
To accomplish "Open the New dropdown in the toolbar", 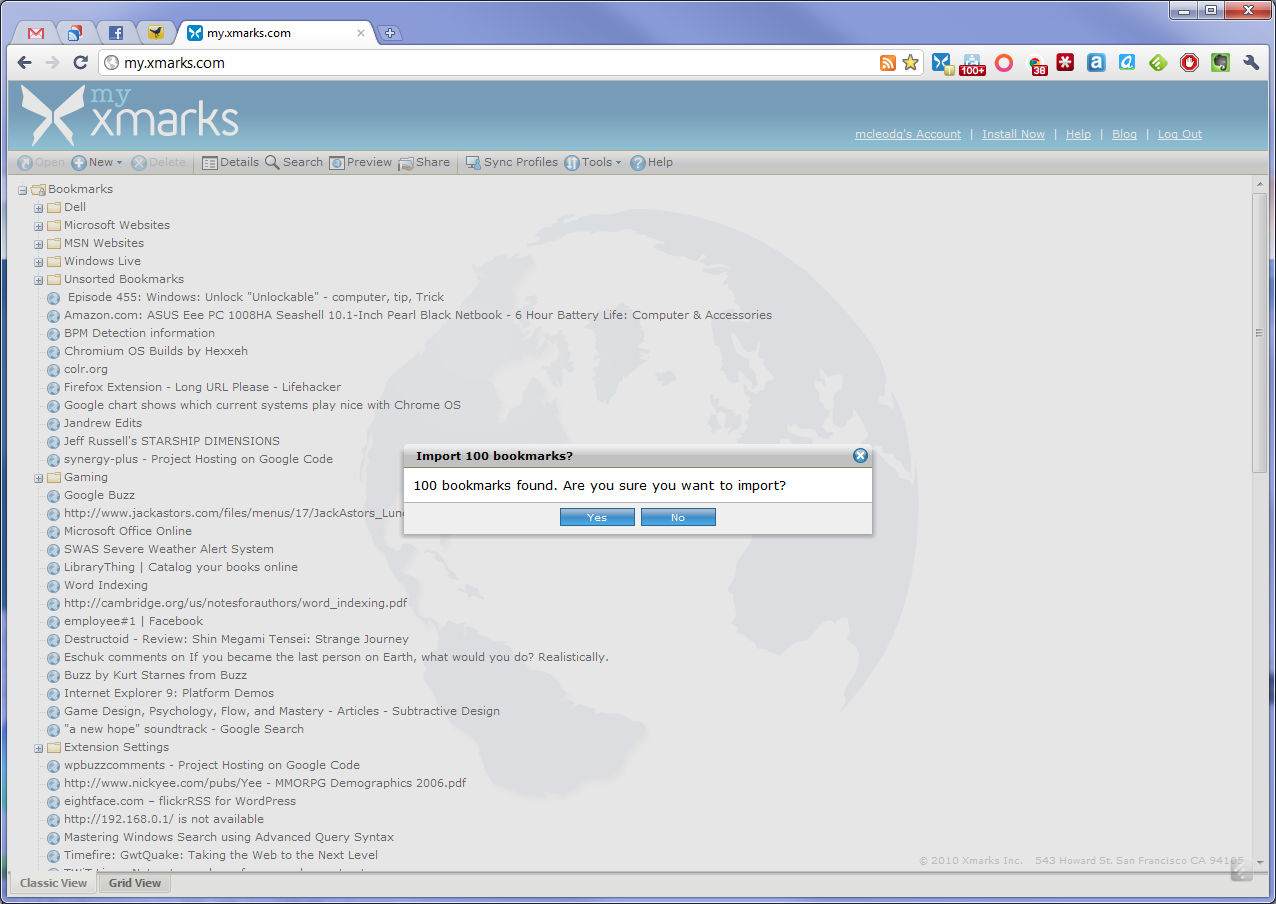I will point(97,163).
